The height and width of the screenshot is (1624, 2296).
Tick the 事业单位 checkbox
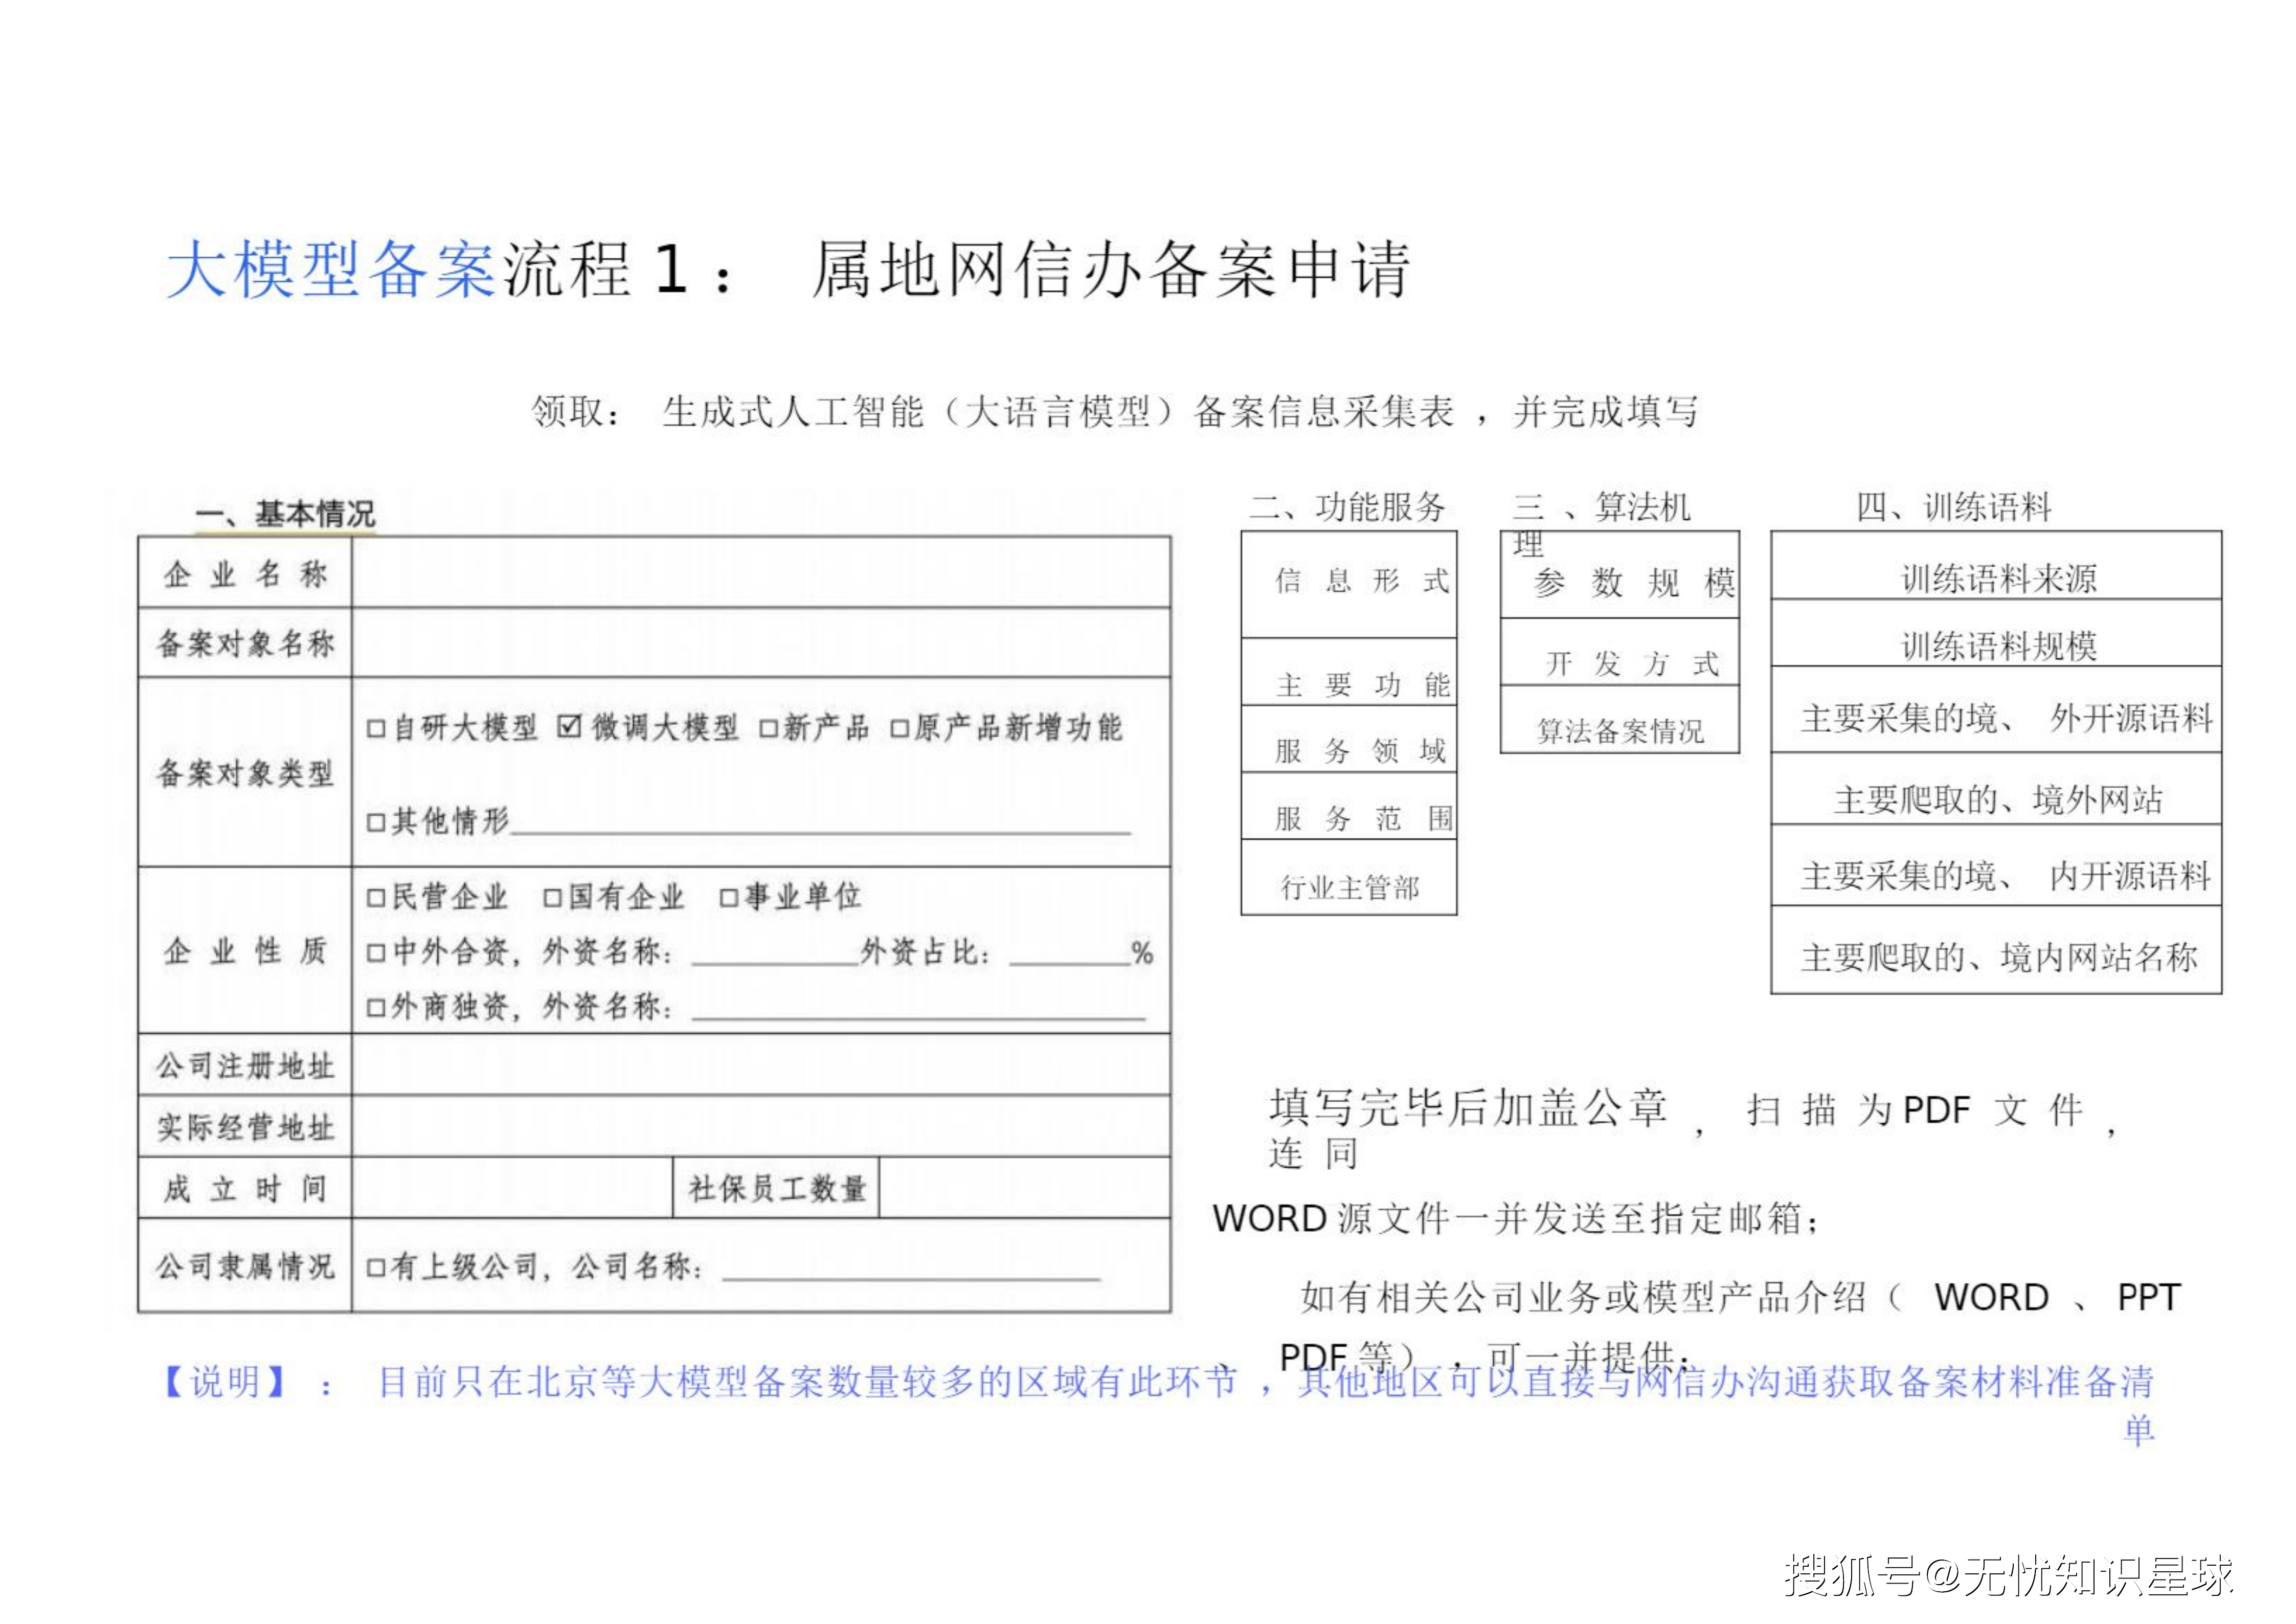729,898
